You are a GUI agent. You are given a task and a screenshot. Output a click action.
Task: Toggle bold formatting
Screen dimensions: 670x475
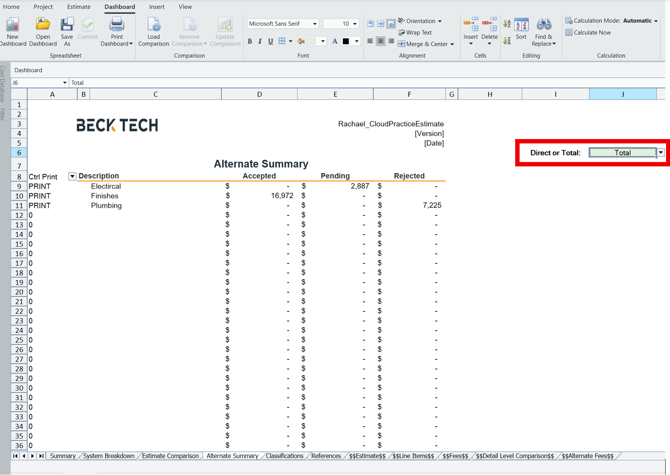point(250,42)
